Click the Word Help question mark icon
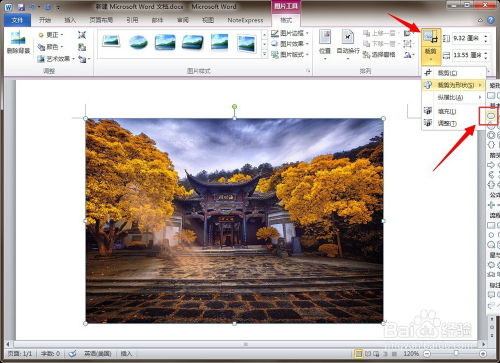 490,20
